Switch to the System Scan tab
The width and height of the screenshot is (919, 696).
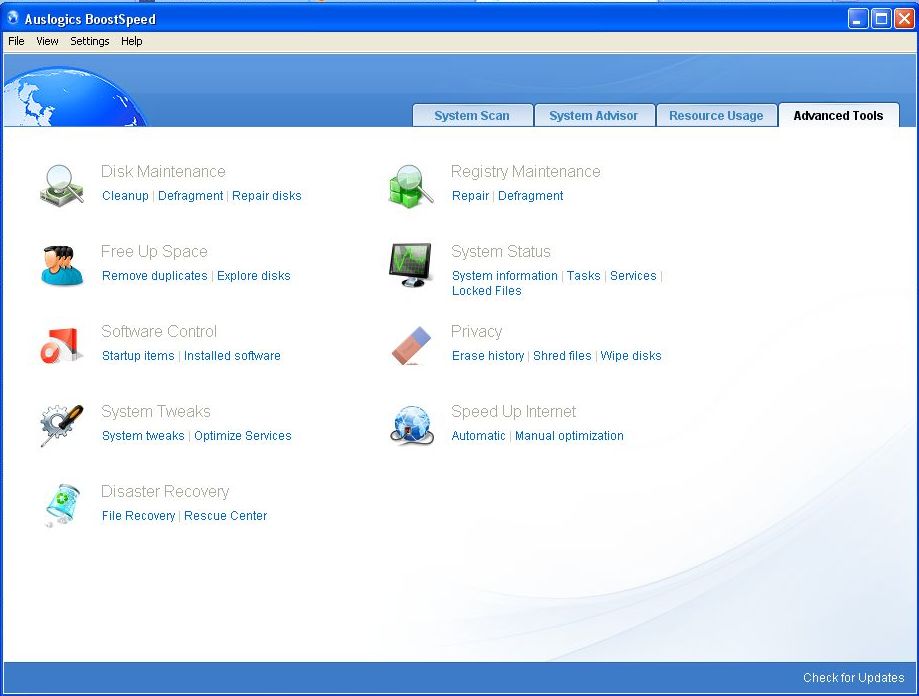coord(472,115)
